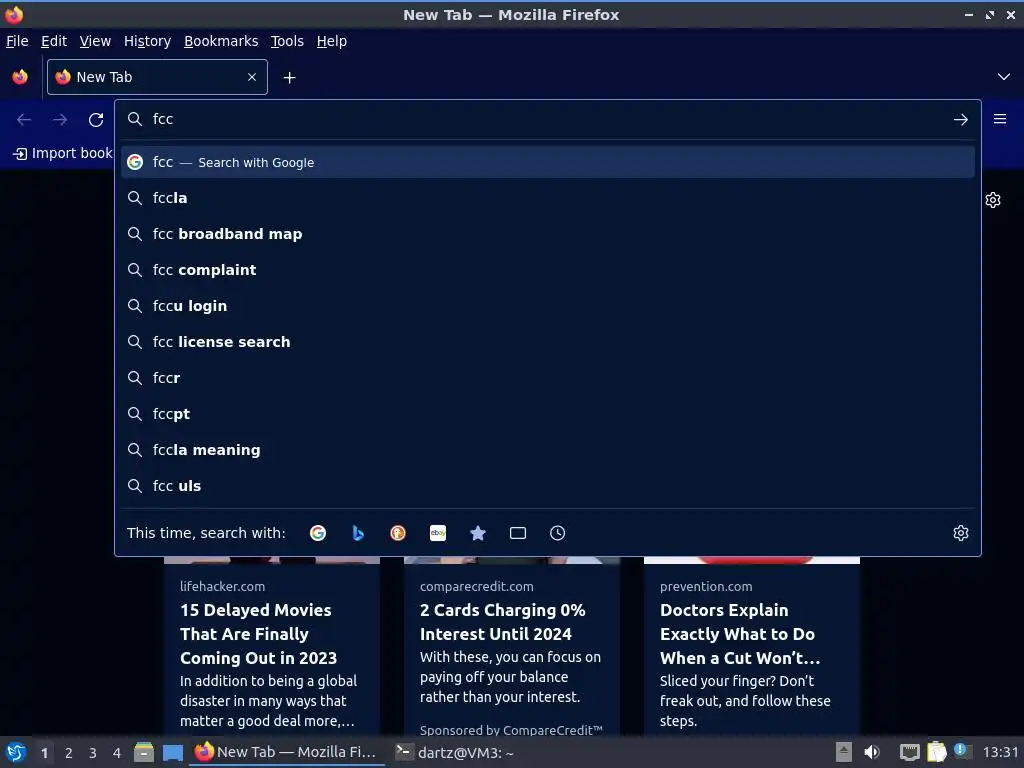This screenshot has width=1024, height=768.
Task: Click the removable media eject tray icon
Action: coord(844,752)
